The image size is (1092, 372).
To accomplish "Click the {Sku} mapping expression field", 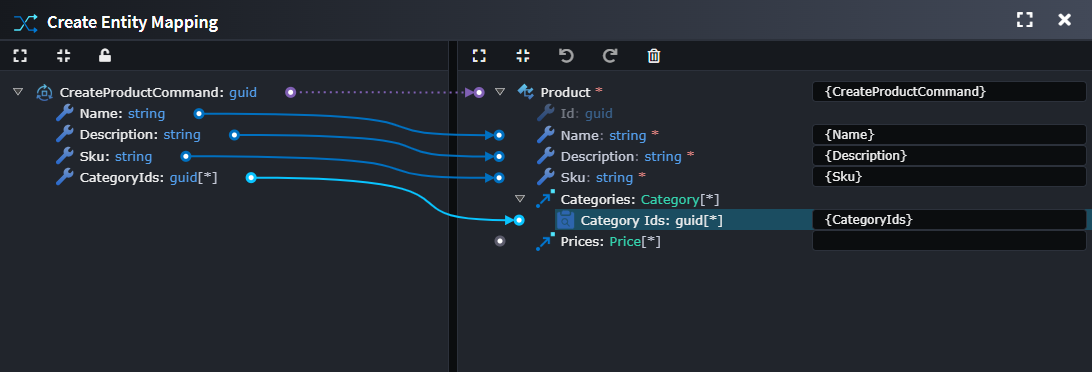I will click(949, 177).
